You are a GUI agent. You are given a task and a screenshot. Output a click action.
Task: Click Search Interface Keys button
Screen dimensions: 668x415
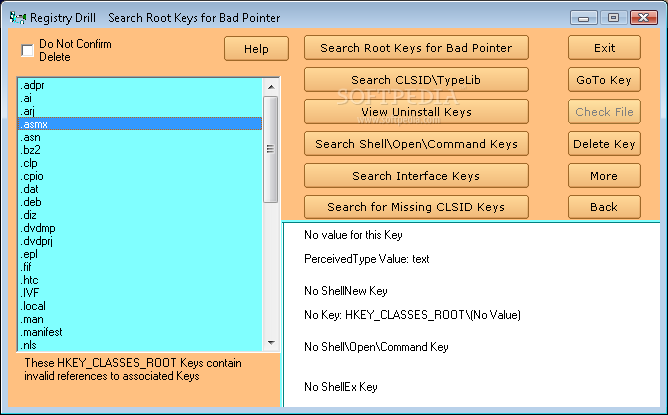pos(416,176)
